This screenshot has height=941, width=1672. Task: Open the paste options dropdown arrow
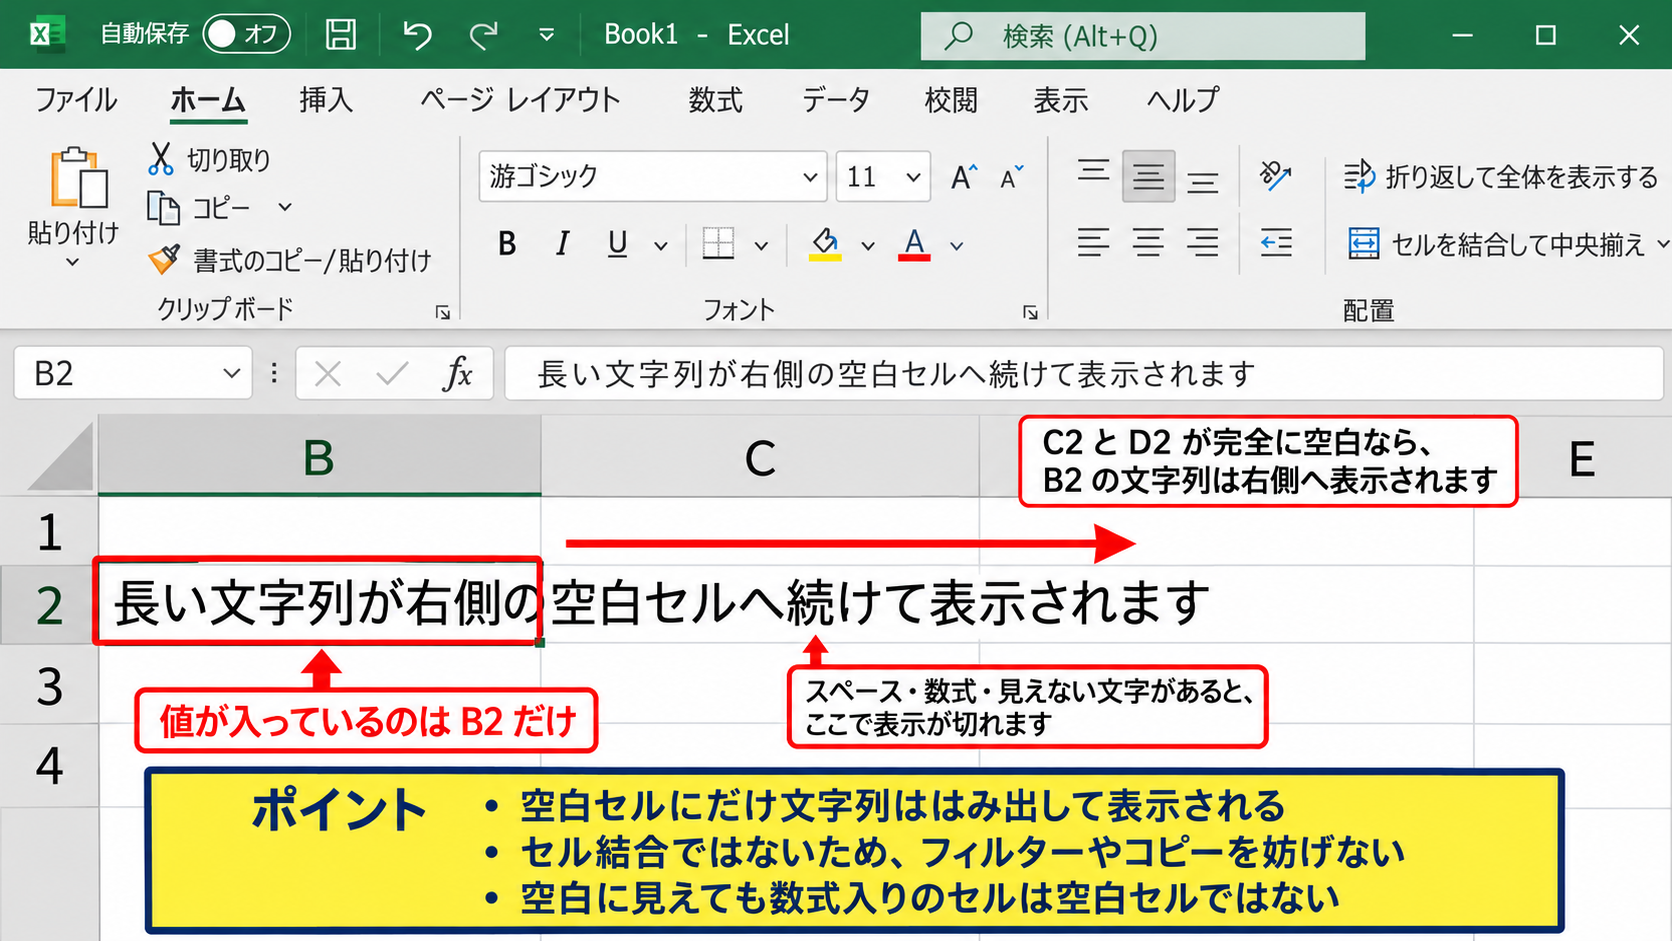pos(72,263)
